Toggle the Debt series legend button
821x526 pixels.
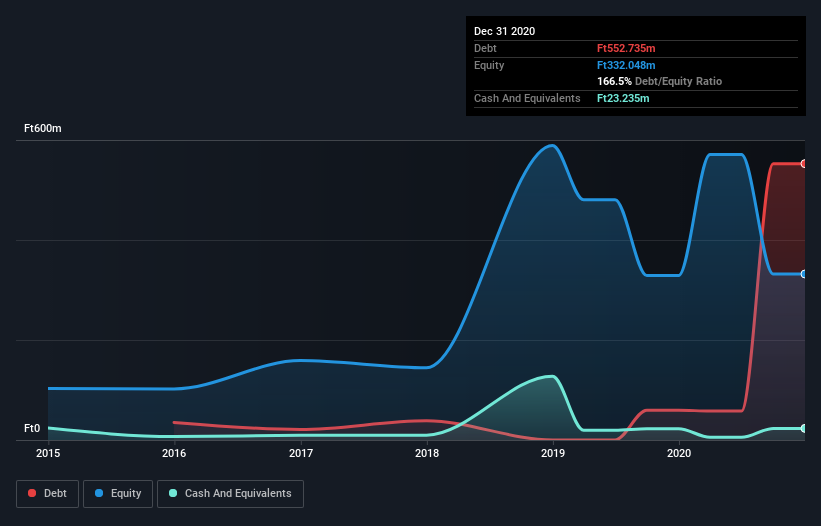point(48,494)
